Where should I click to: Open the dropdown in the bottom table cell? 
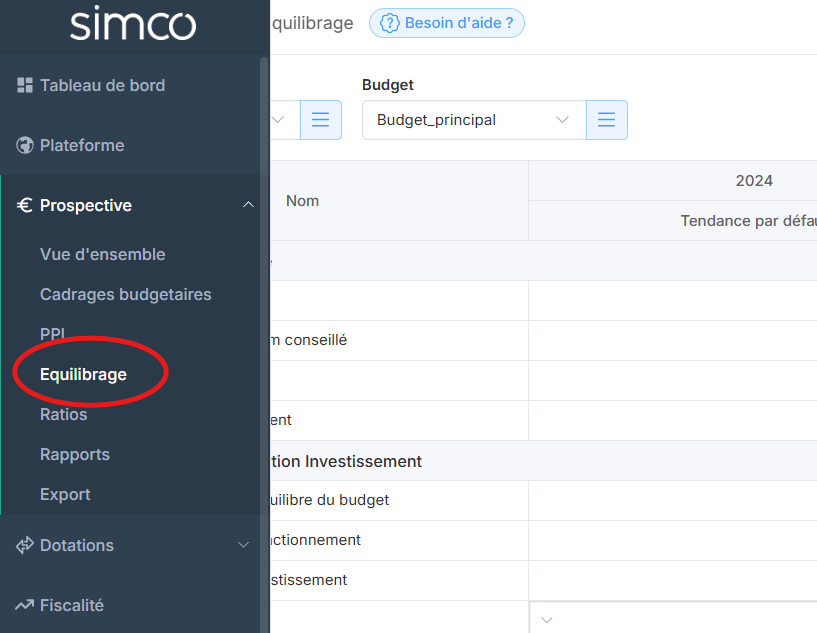(547, 620)
